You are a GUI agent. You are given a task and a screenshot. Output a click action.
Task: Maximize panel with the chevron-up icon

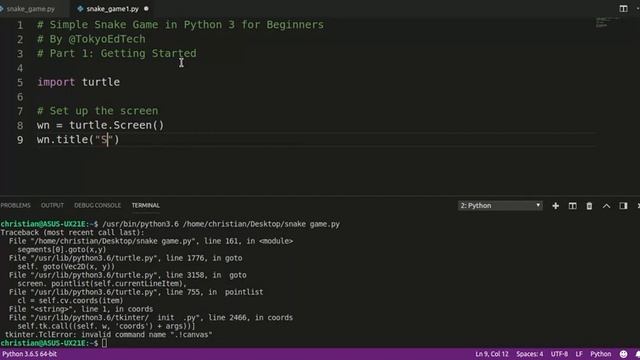click(x=607, y=206)
